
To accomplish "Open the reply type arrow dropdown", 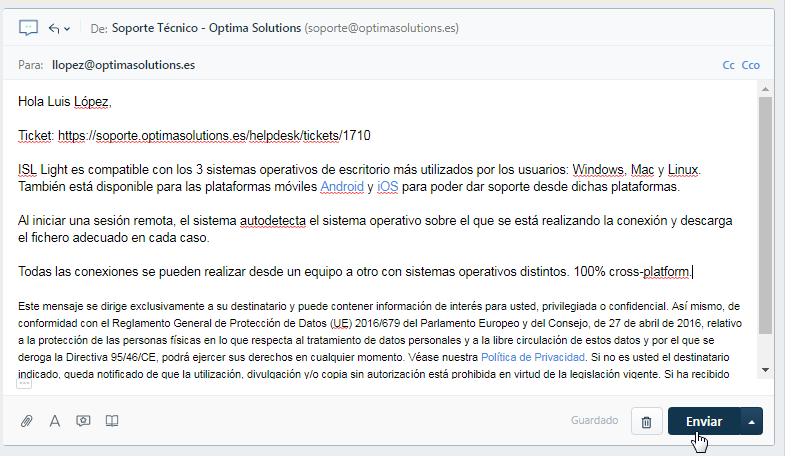I will click(59, 28).
